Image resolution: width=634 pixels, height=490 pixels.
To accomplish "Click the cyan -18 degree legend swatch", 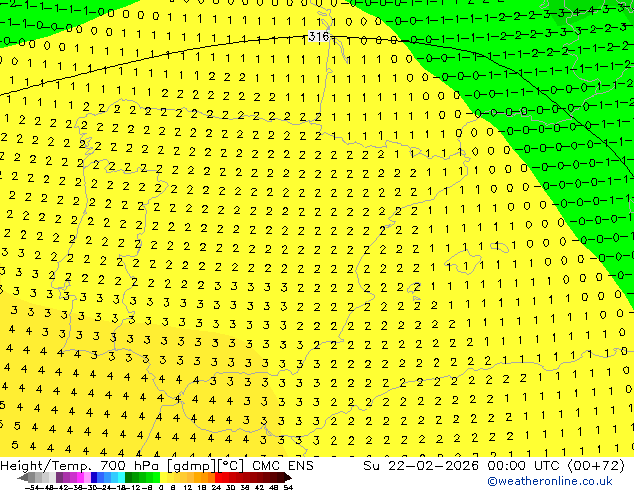I will [122, 478].
